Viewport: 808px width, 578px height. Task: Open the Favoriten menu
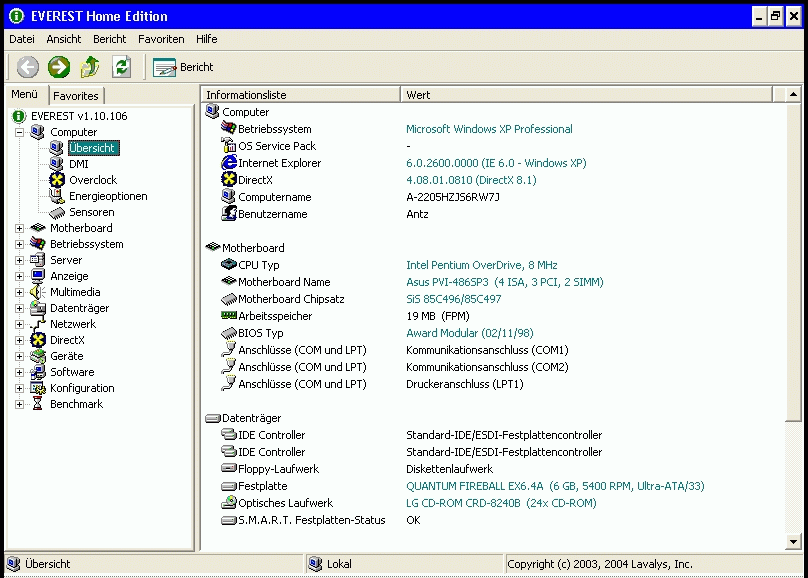(x=161, y=39)
